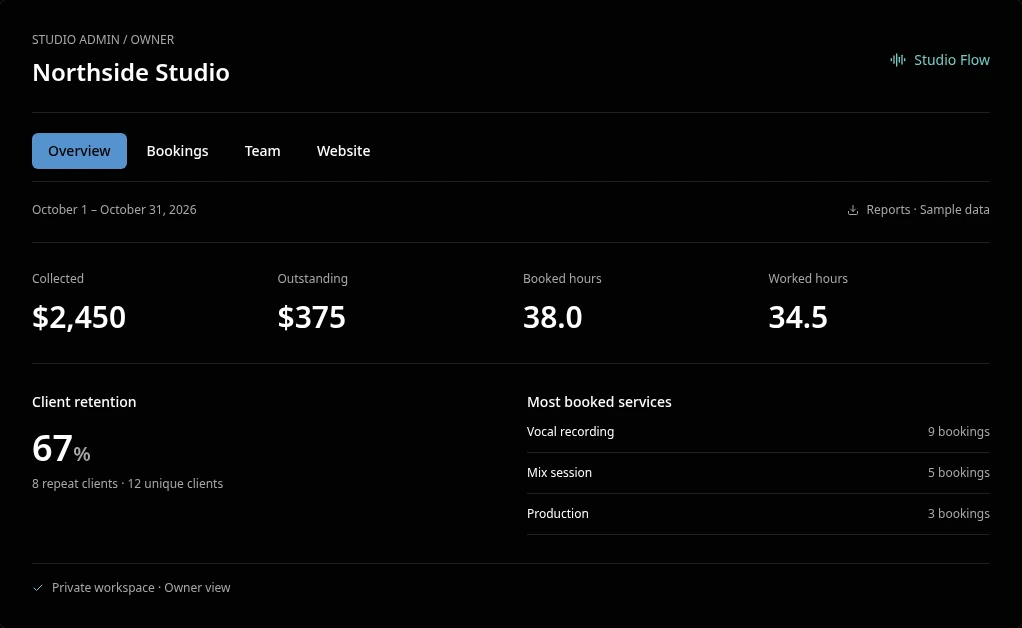
Task: Click the 67% retention figure
Action: coord(61,449)
